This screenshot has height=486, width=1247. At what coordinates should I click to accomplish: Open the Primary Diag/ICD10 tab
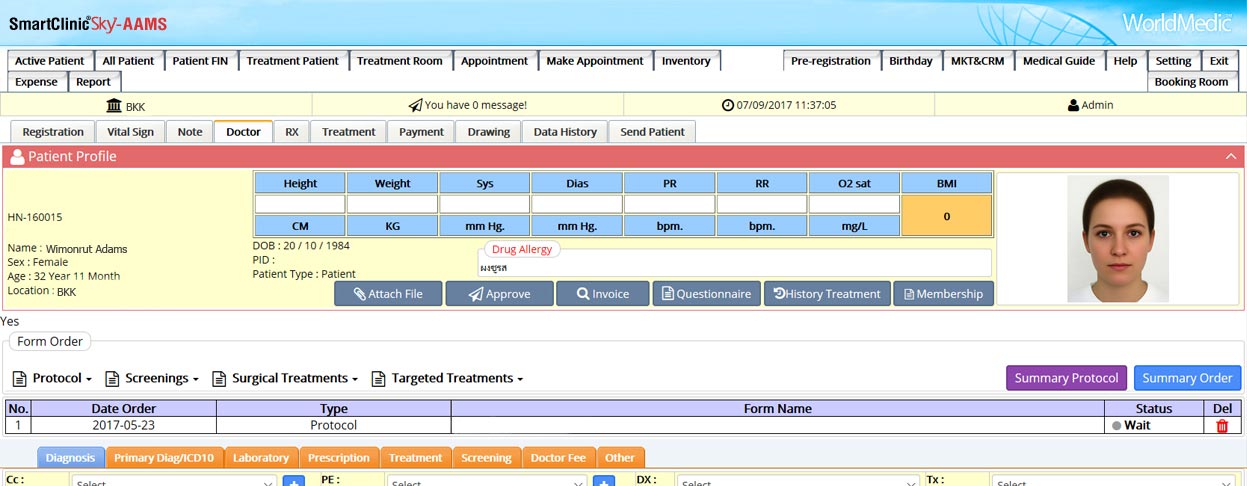pyautogui.click(x=164, y=458)
